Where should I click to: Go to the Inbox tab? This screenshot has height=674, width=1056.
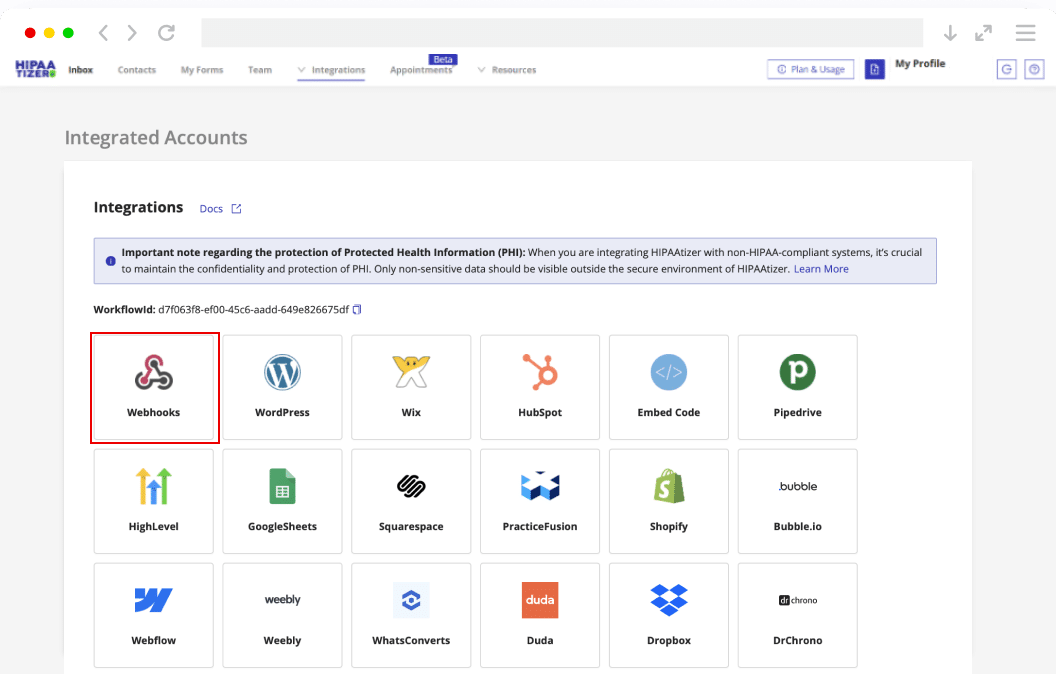(x=80, y=69)
